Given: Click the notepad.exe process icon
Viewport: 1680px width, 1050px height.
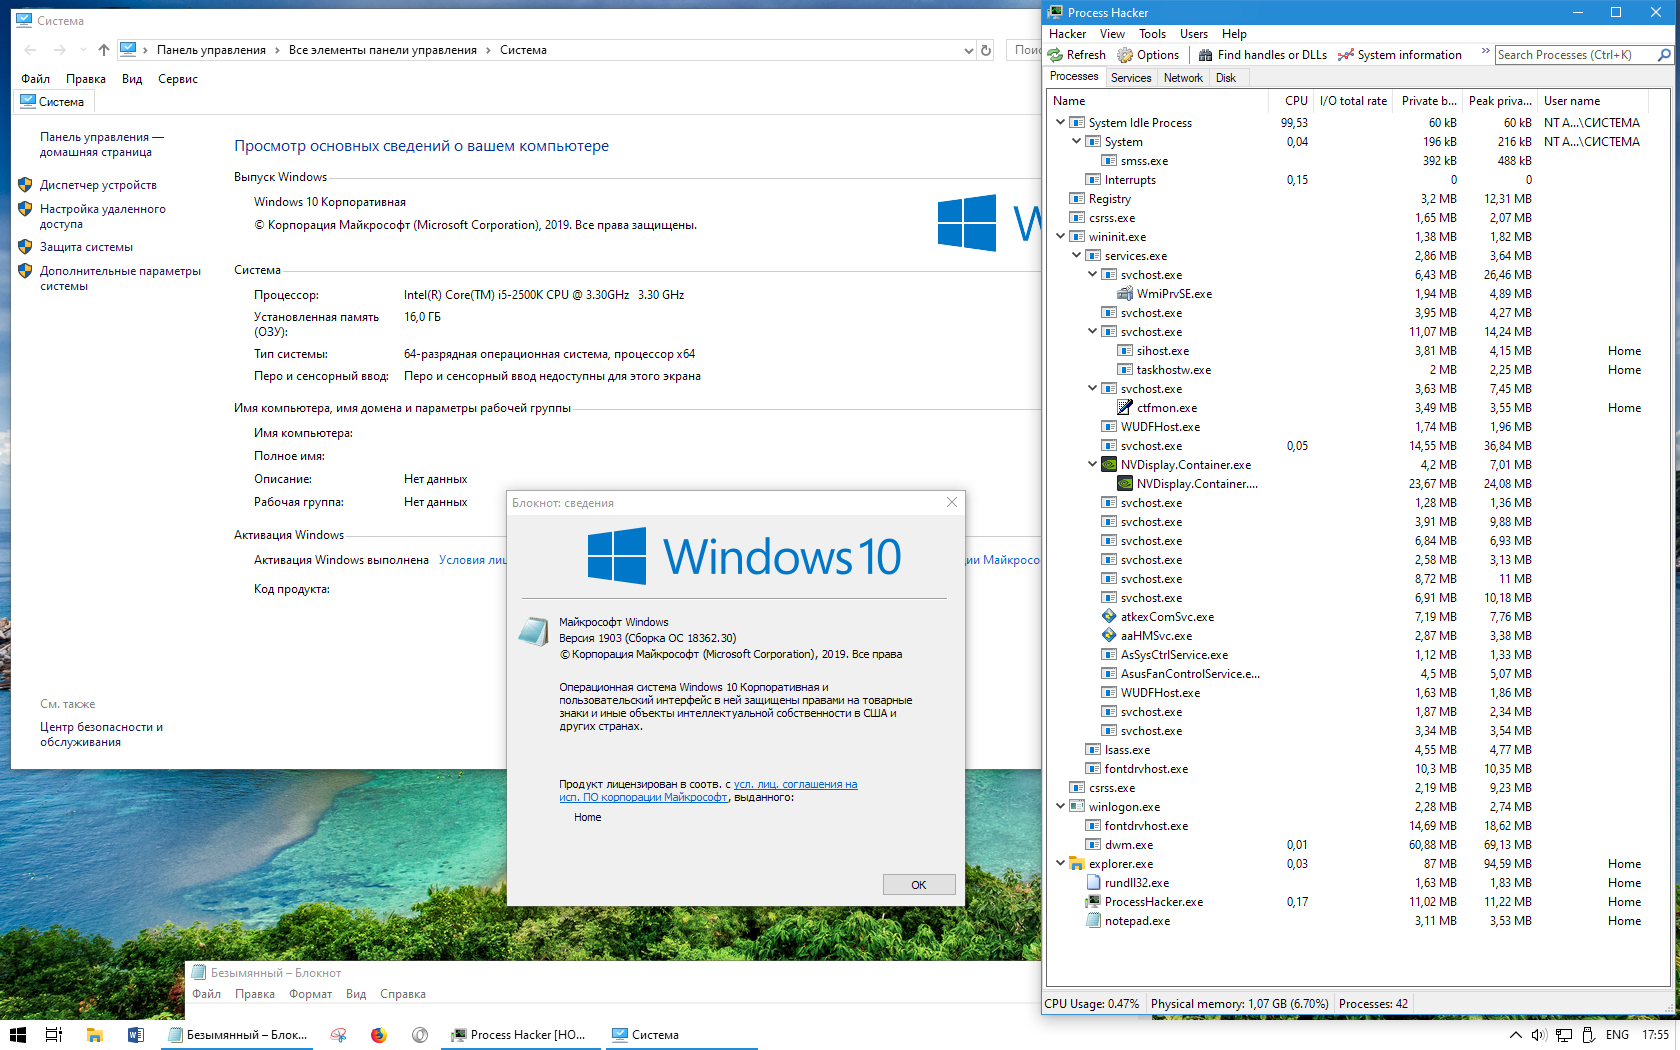Looking at the screenshot, I should [1093, 921].
